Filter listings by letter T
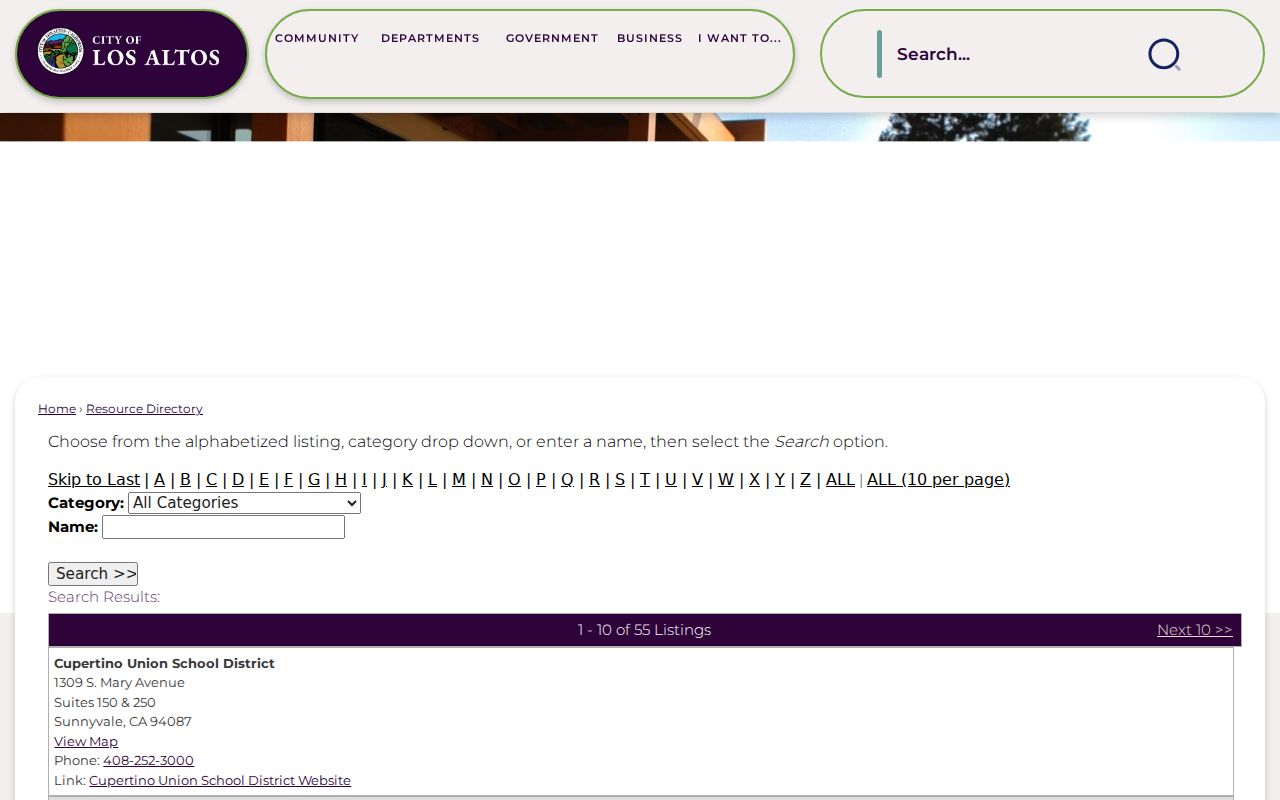 point(645,480)
